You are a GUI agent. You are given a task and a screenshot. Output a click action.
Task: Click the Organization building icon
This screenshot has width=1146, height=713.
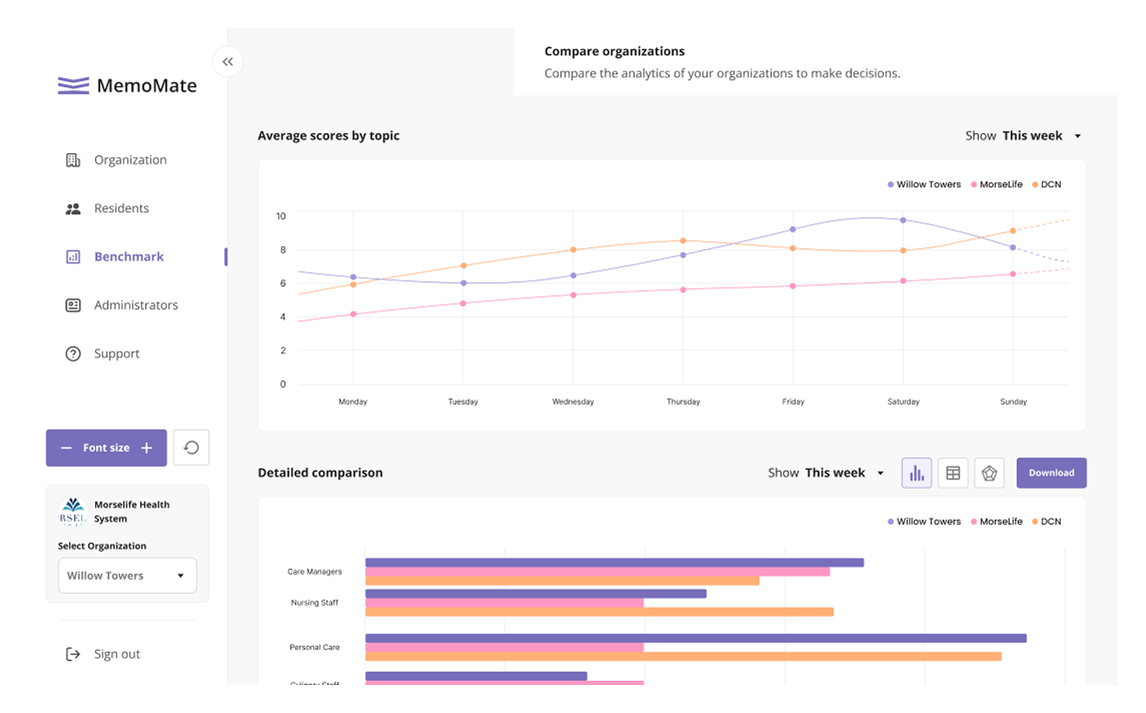73,160
